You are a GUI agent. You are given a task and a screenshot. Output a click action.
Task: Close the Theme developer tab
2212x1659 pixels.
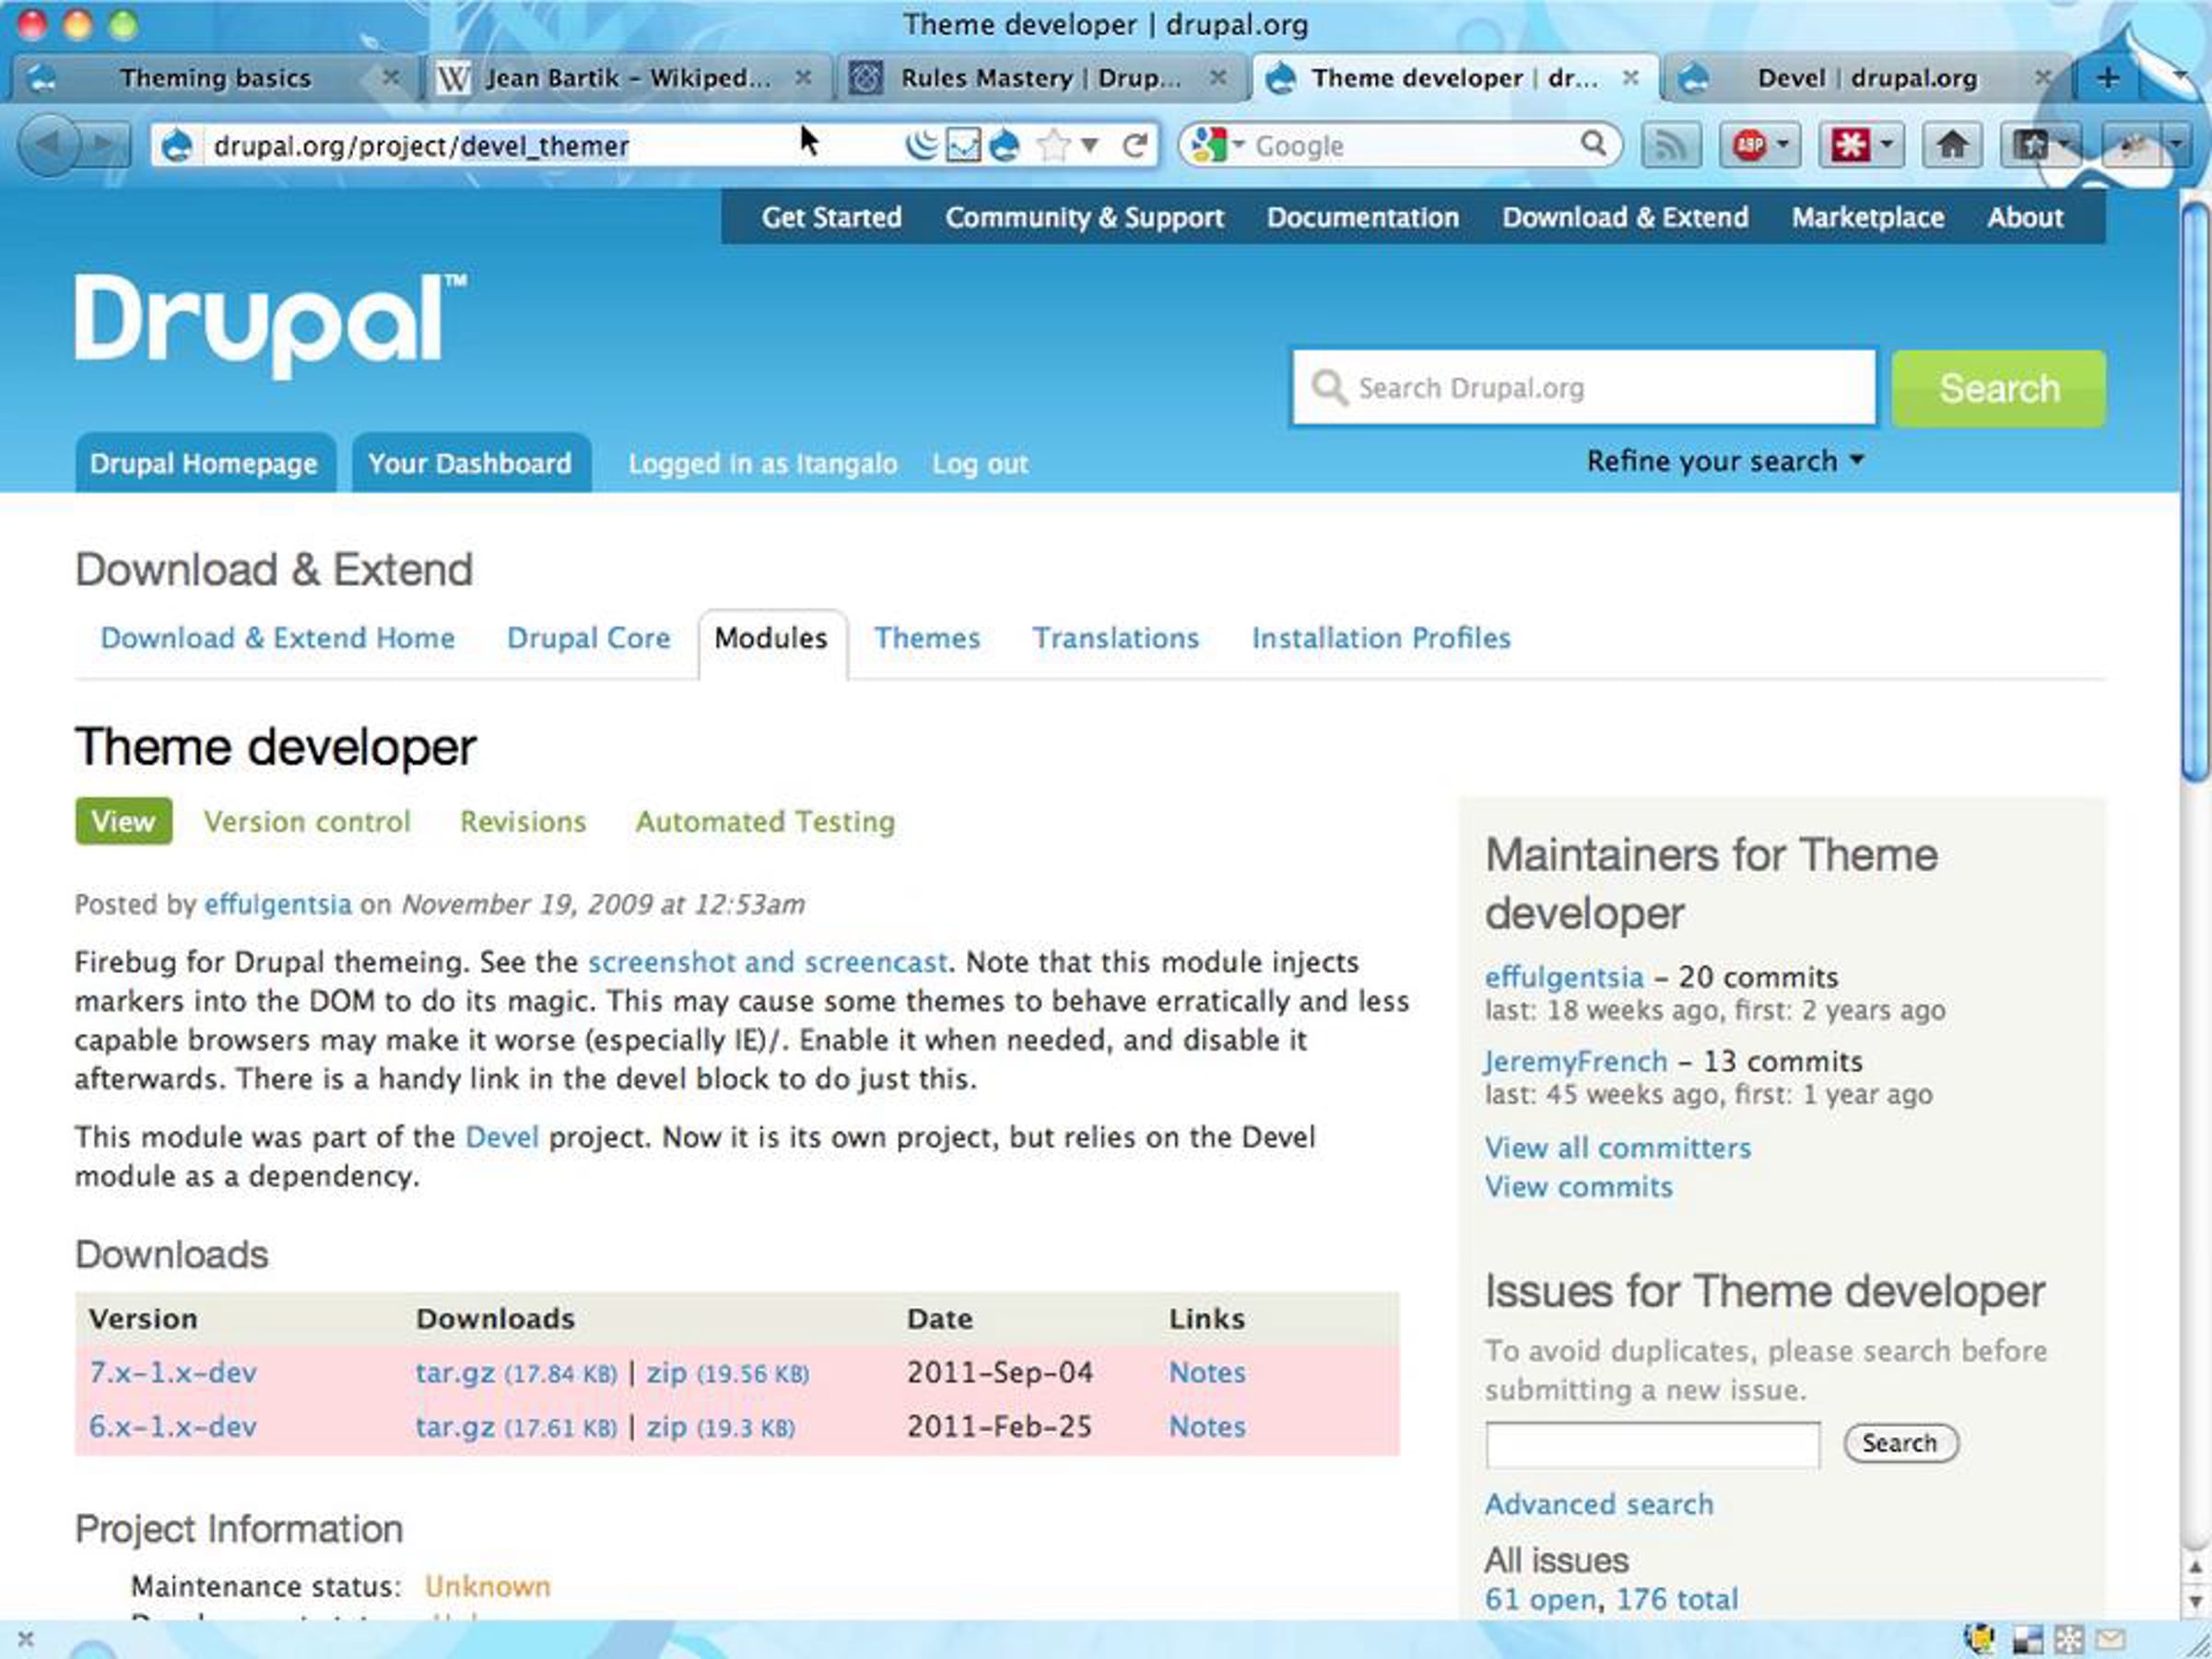(x=1630, y=77)
